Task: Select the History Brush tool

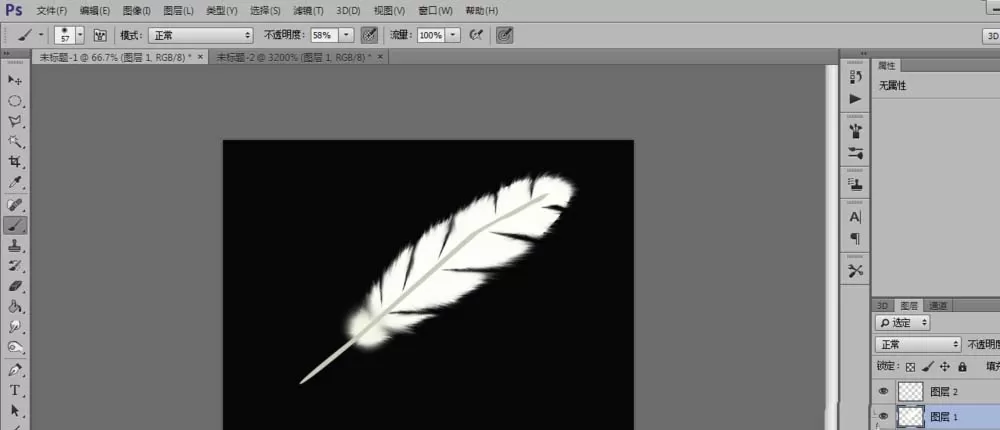Action: [x=15, y=266]
